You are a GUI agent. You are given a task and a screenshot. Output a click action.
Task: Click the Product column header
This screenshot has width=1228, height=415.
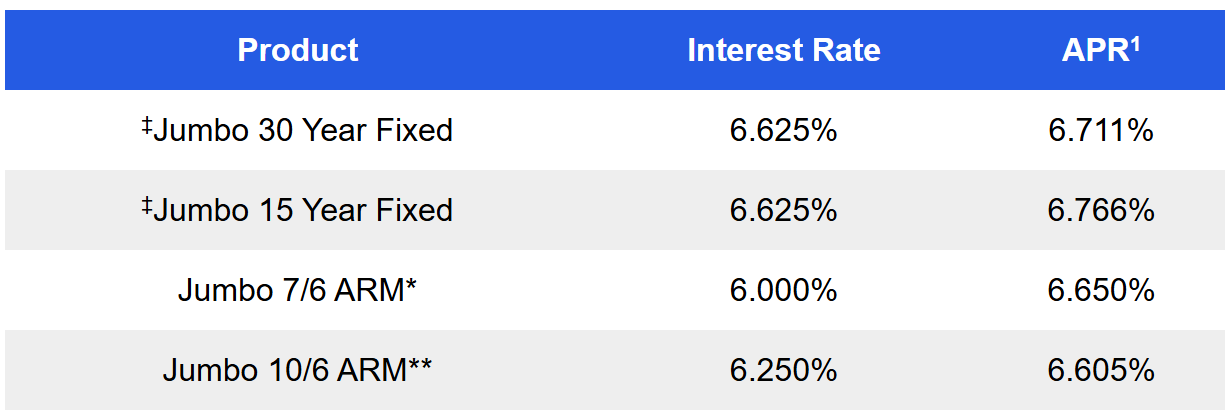(x=298, y=50)
